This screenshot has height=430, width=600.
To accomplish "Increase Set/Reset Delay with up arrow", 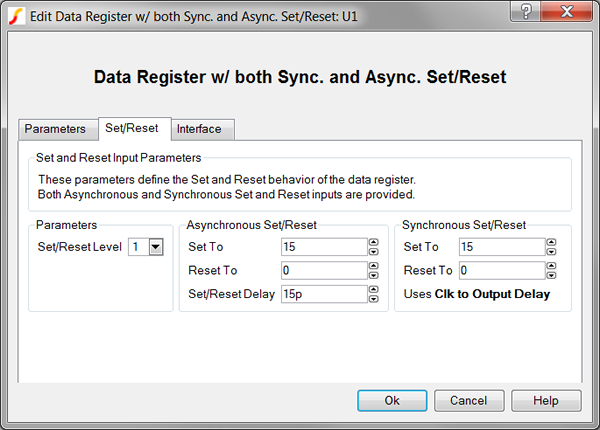I will click(x=373, y=289).
